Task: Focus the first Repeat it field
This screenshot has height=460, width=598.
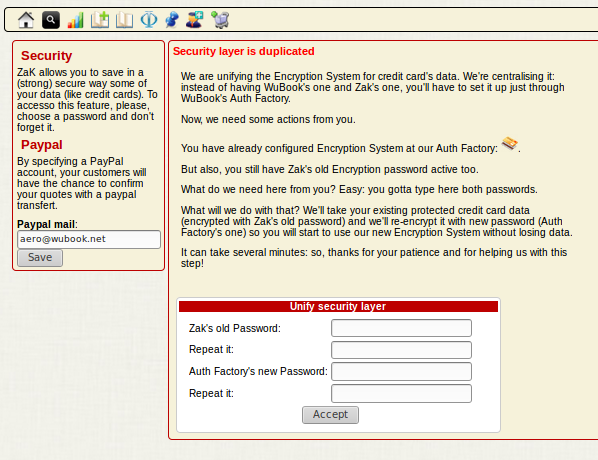Action: click(401, 350)
